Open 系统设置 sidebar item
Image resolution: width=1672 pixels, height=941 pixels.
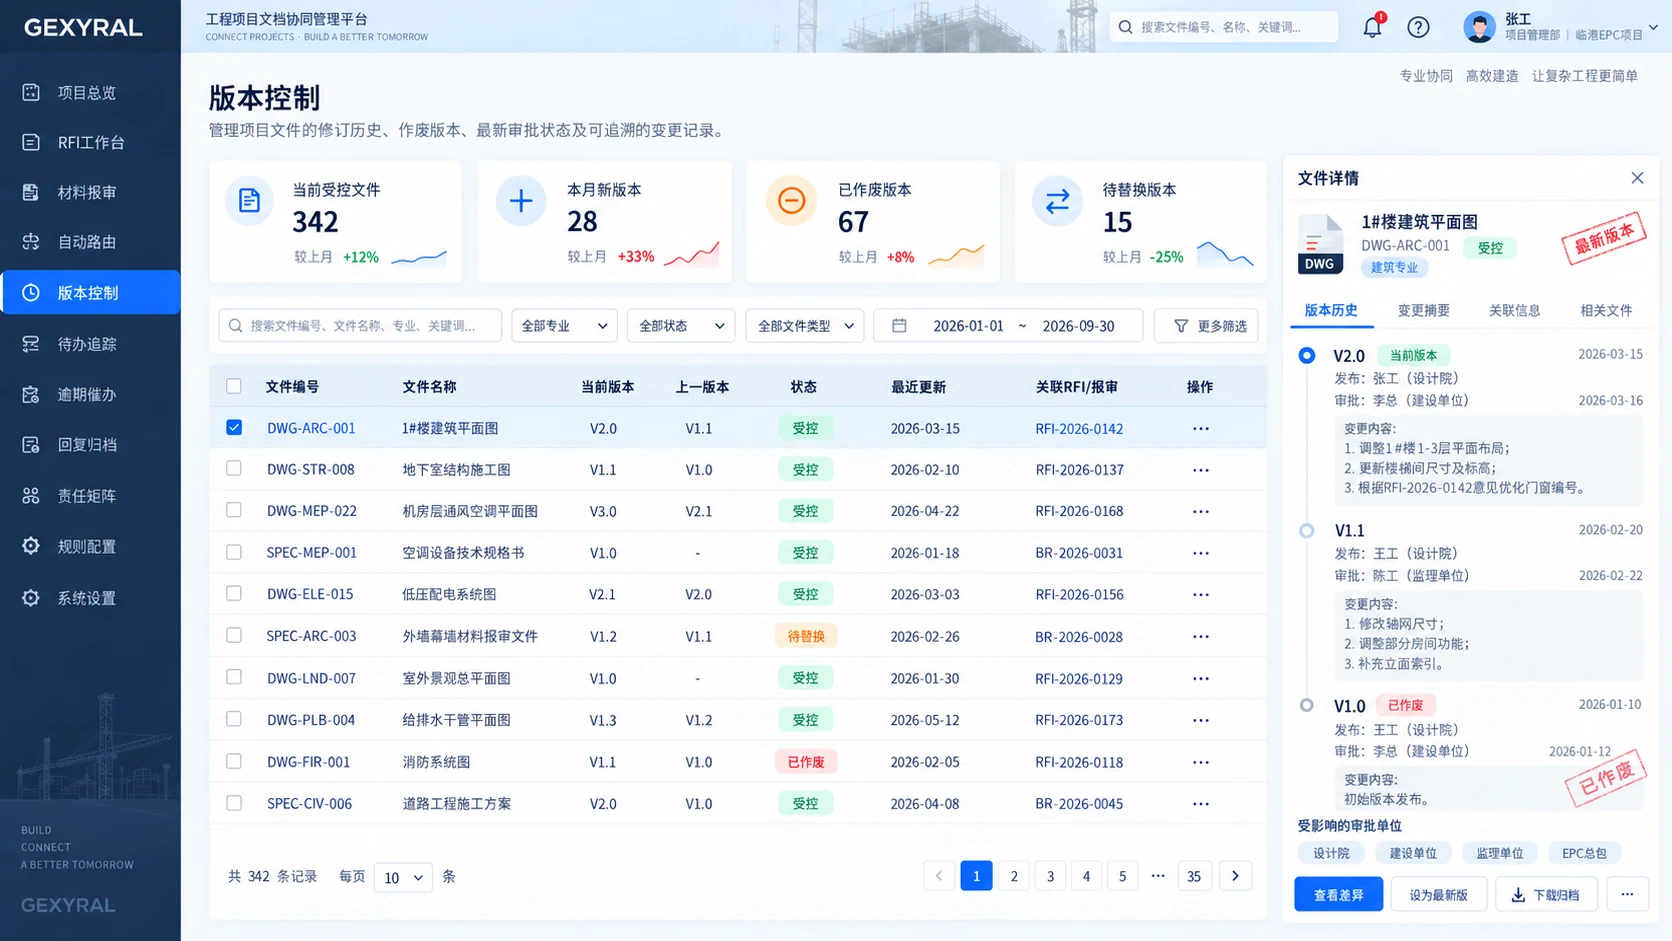coord(90,598)
